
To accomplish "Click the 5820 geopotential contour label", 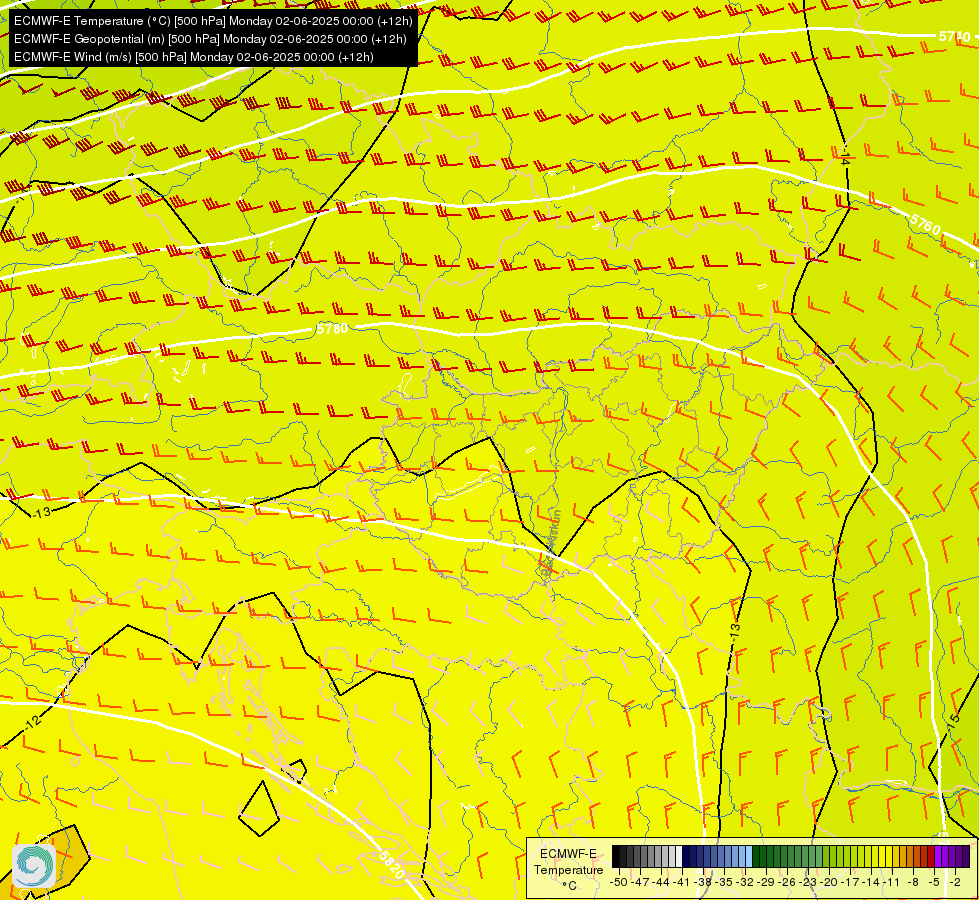I will coord(391,864).
